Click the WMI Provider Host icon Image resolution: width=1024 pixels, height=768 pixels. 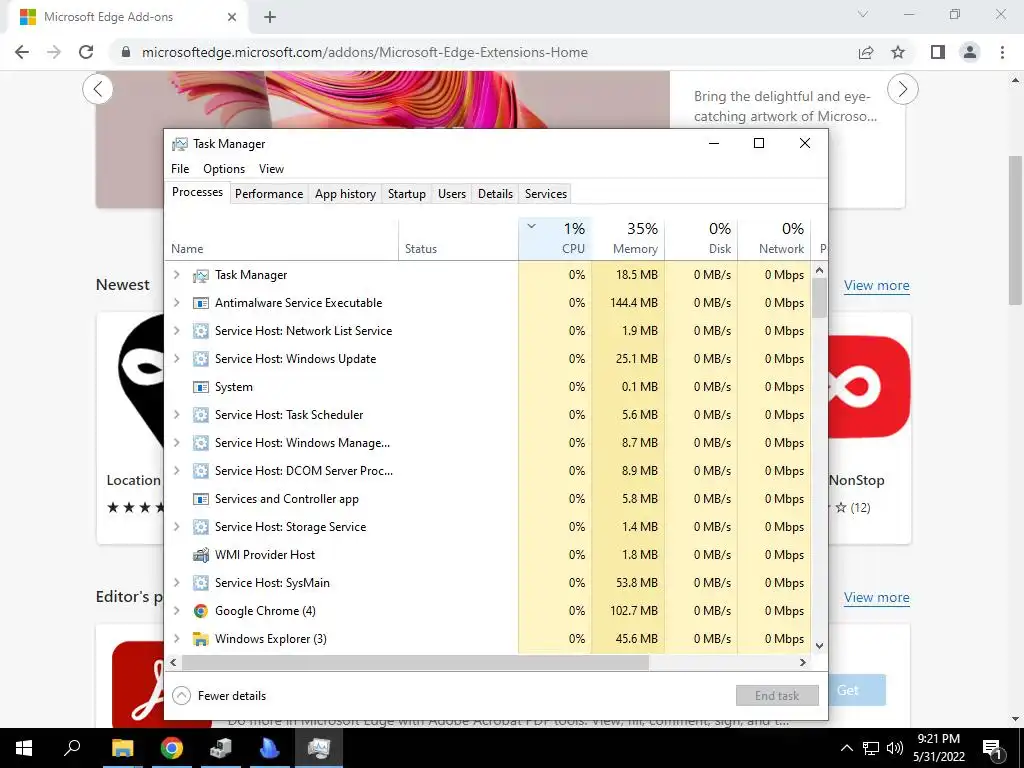coord(200,555)
